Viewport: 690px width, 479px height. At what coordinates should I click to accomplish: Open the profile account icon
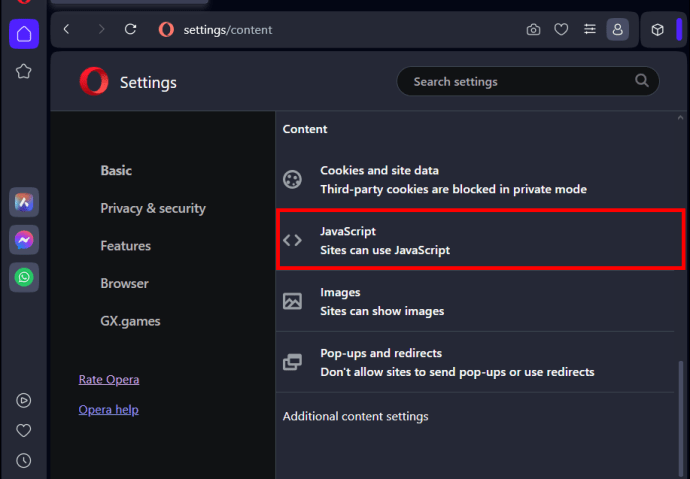(617, 29)
